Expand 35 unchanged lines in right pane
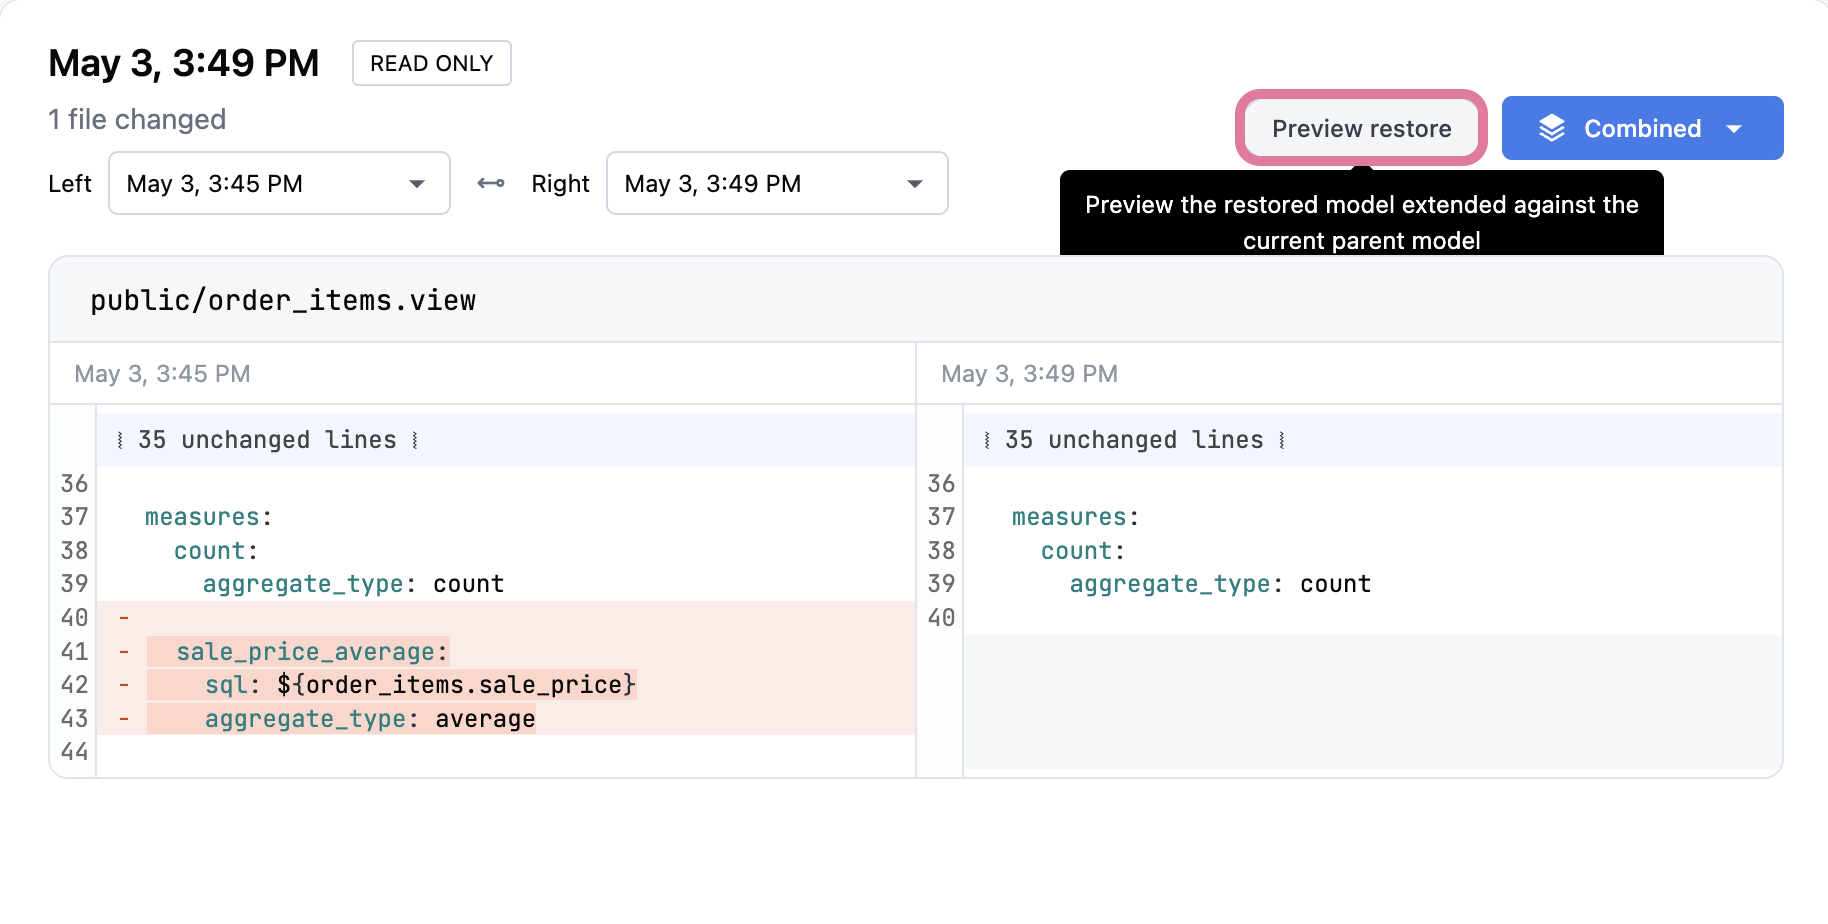 point(1134,440)
